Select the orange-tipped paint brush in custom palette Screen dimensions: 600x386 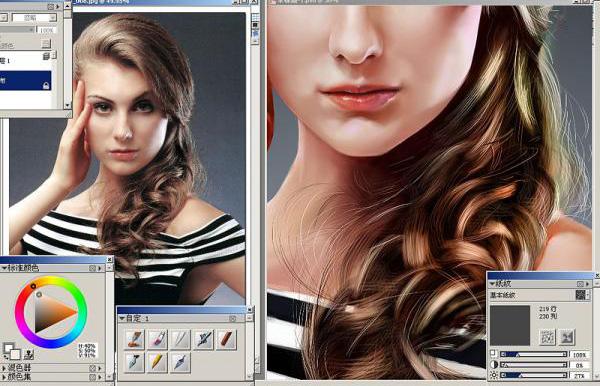tap(135, 339)
